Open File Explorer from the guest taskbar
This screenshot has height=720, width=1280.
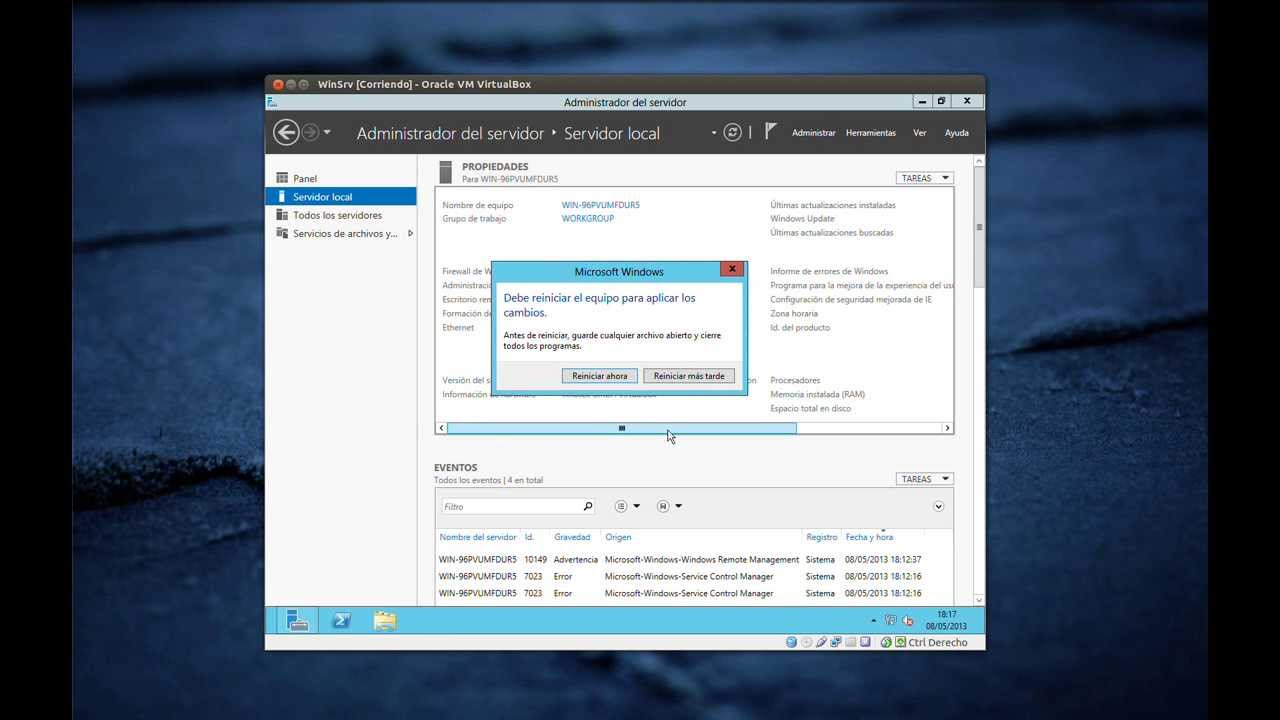(x=385, y=621)
